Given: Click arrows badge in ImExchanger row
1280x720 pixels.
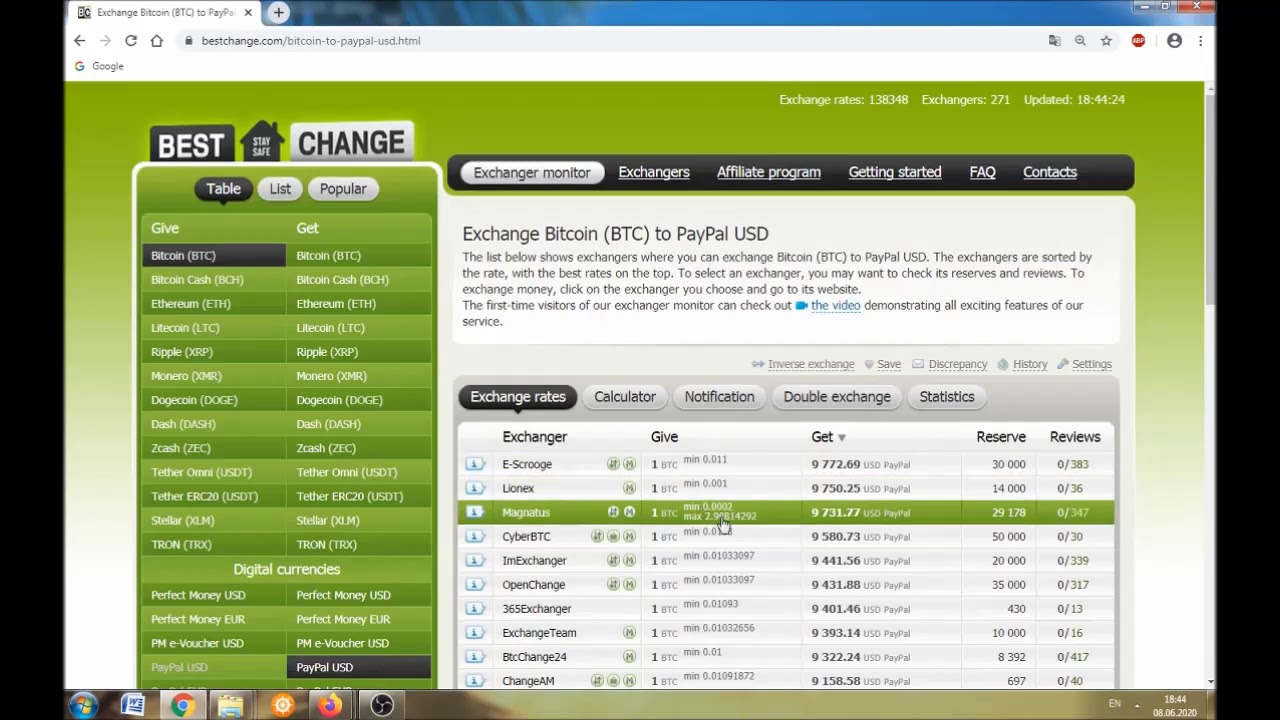Looking at the screenshot, I should 613,560.
